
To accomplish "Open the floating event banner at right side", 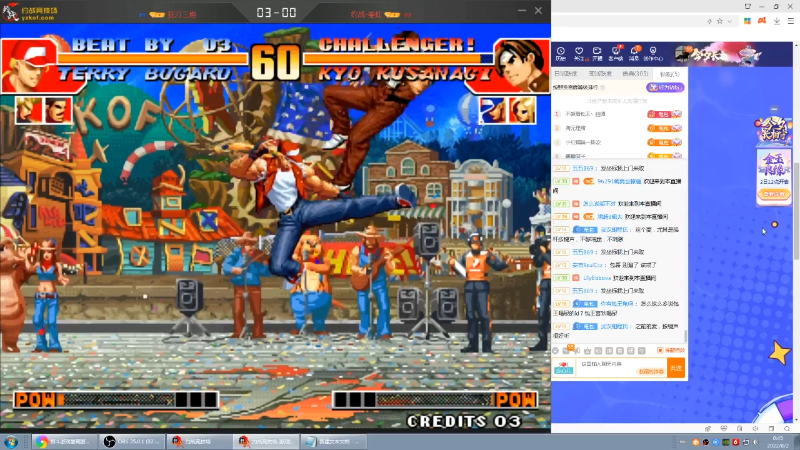I will (773, 130).
